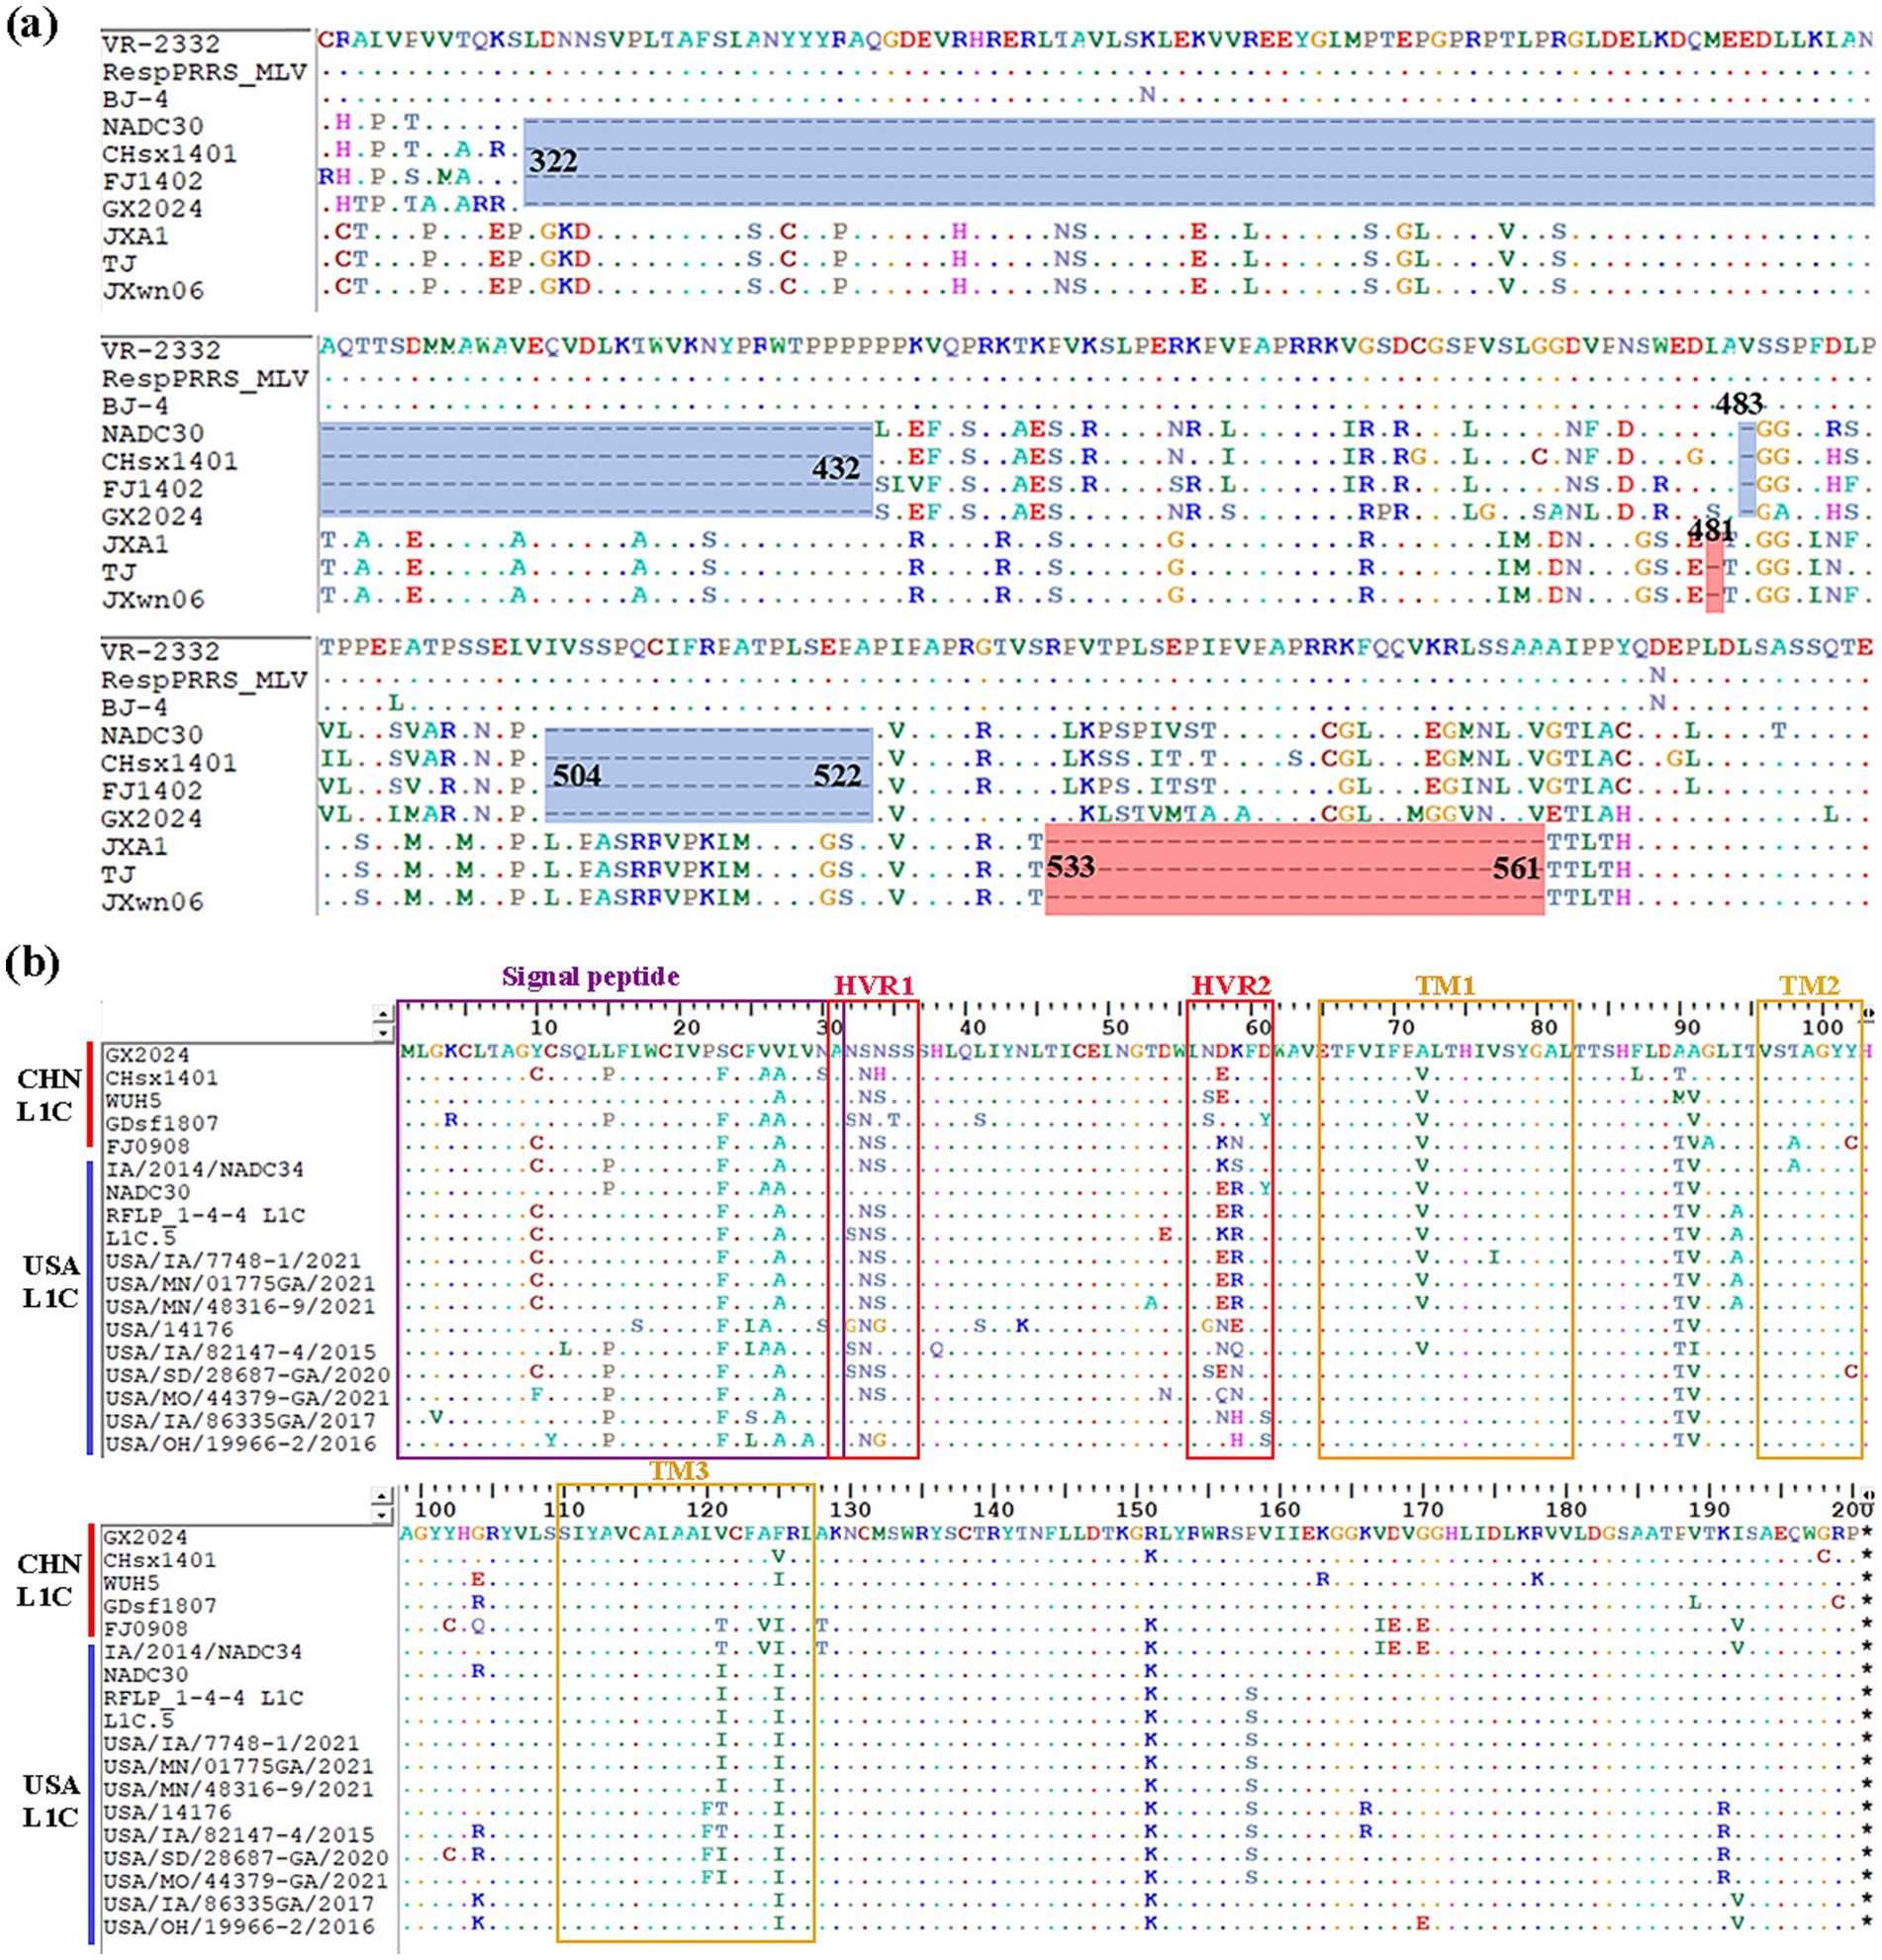This screenshot has height=1960, width=1882.
Task: Select the red 'HVR2' region label
Action: (1230, 986)
